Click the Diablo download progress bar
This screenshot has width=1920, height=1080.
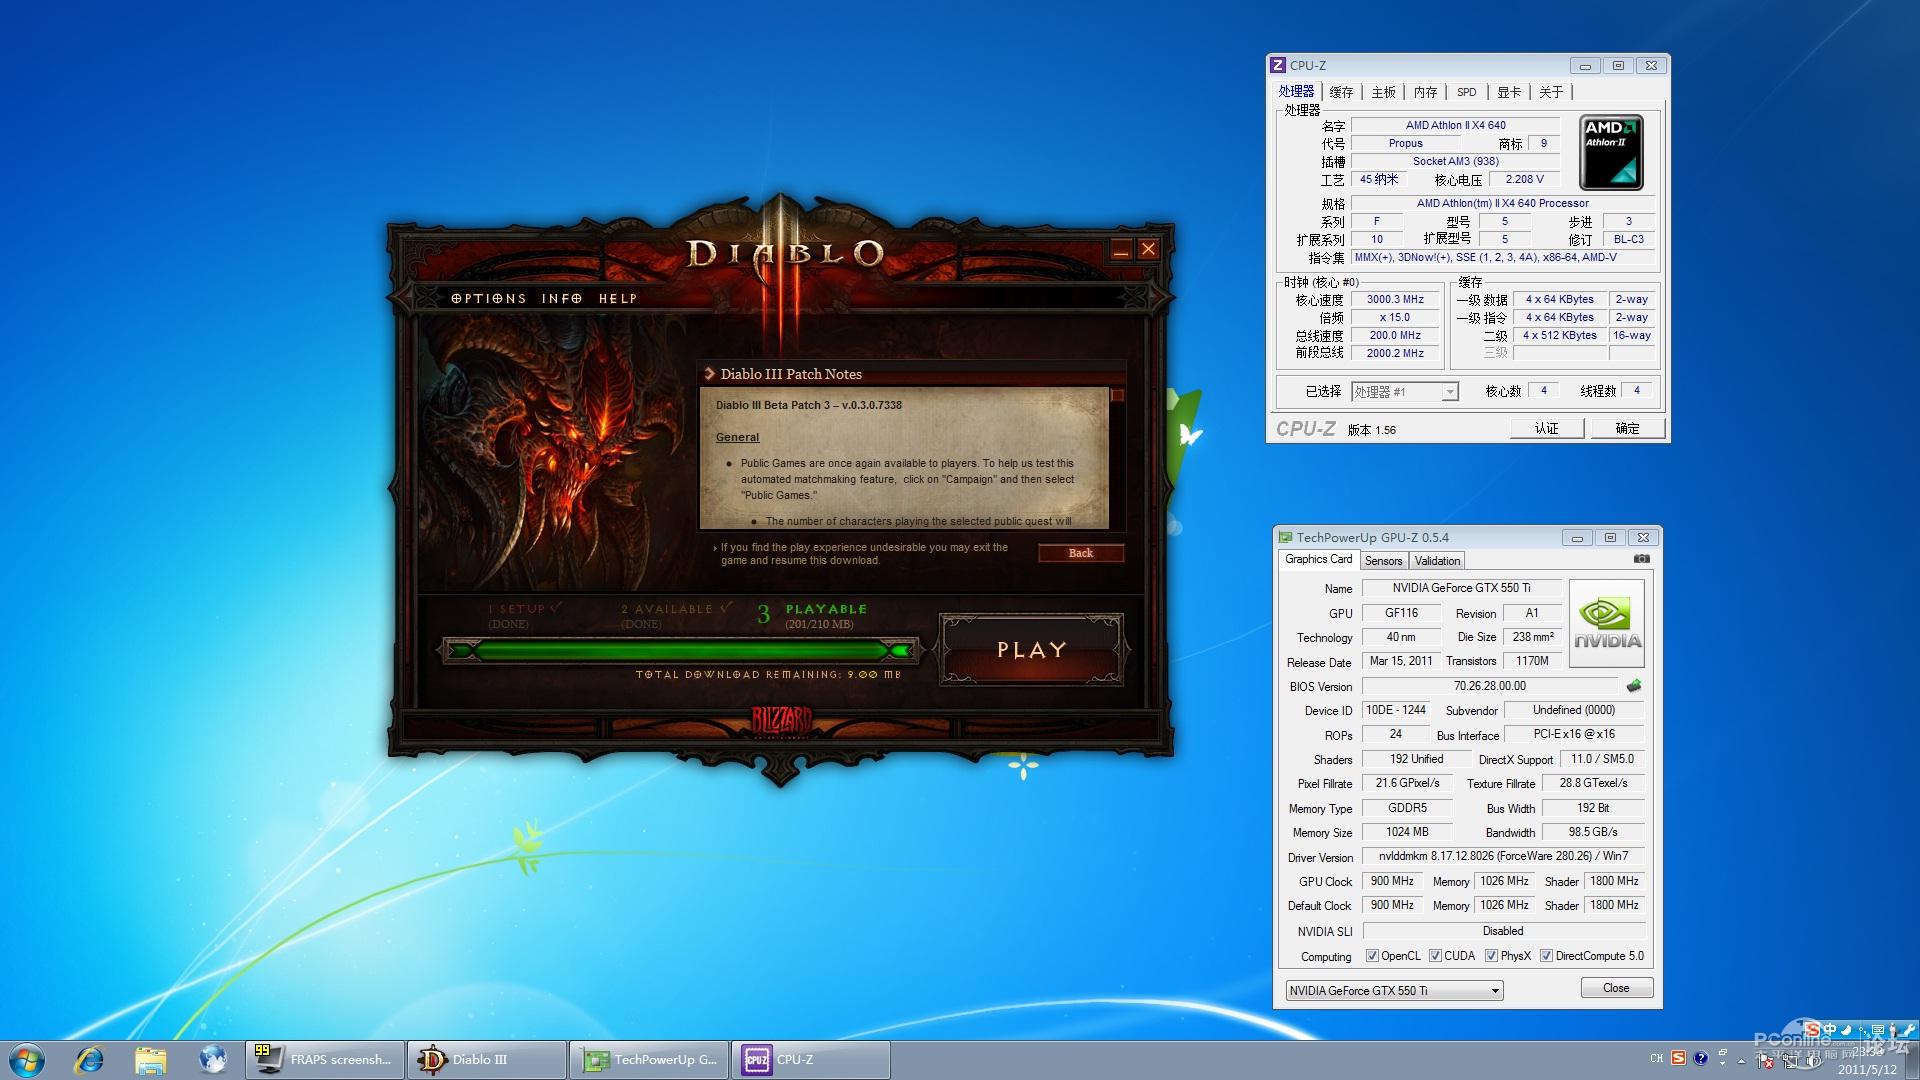[680, 651]
